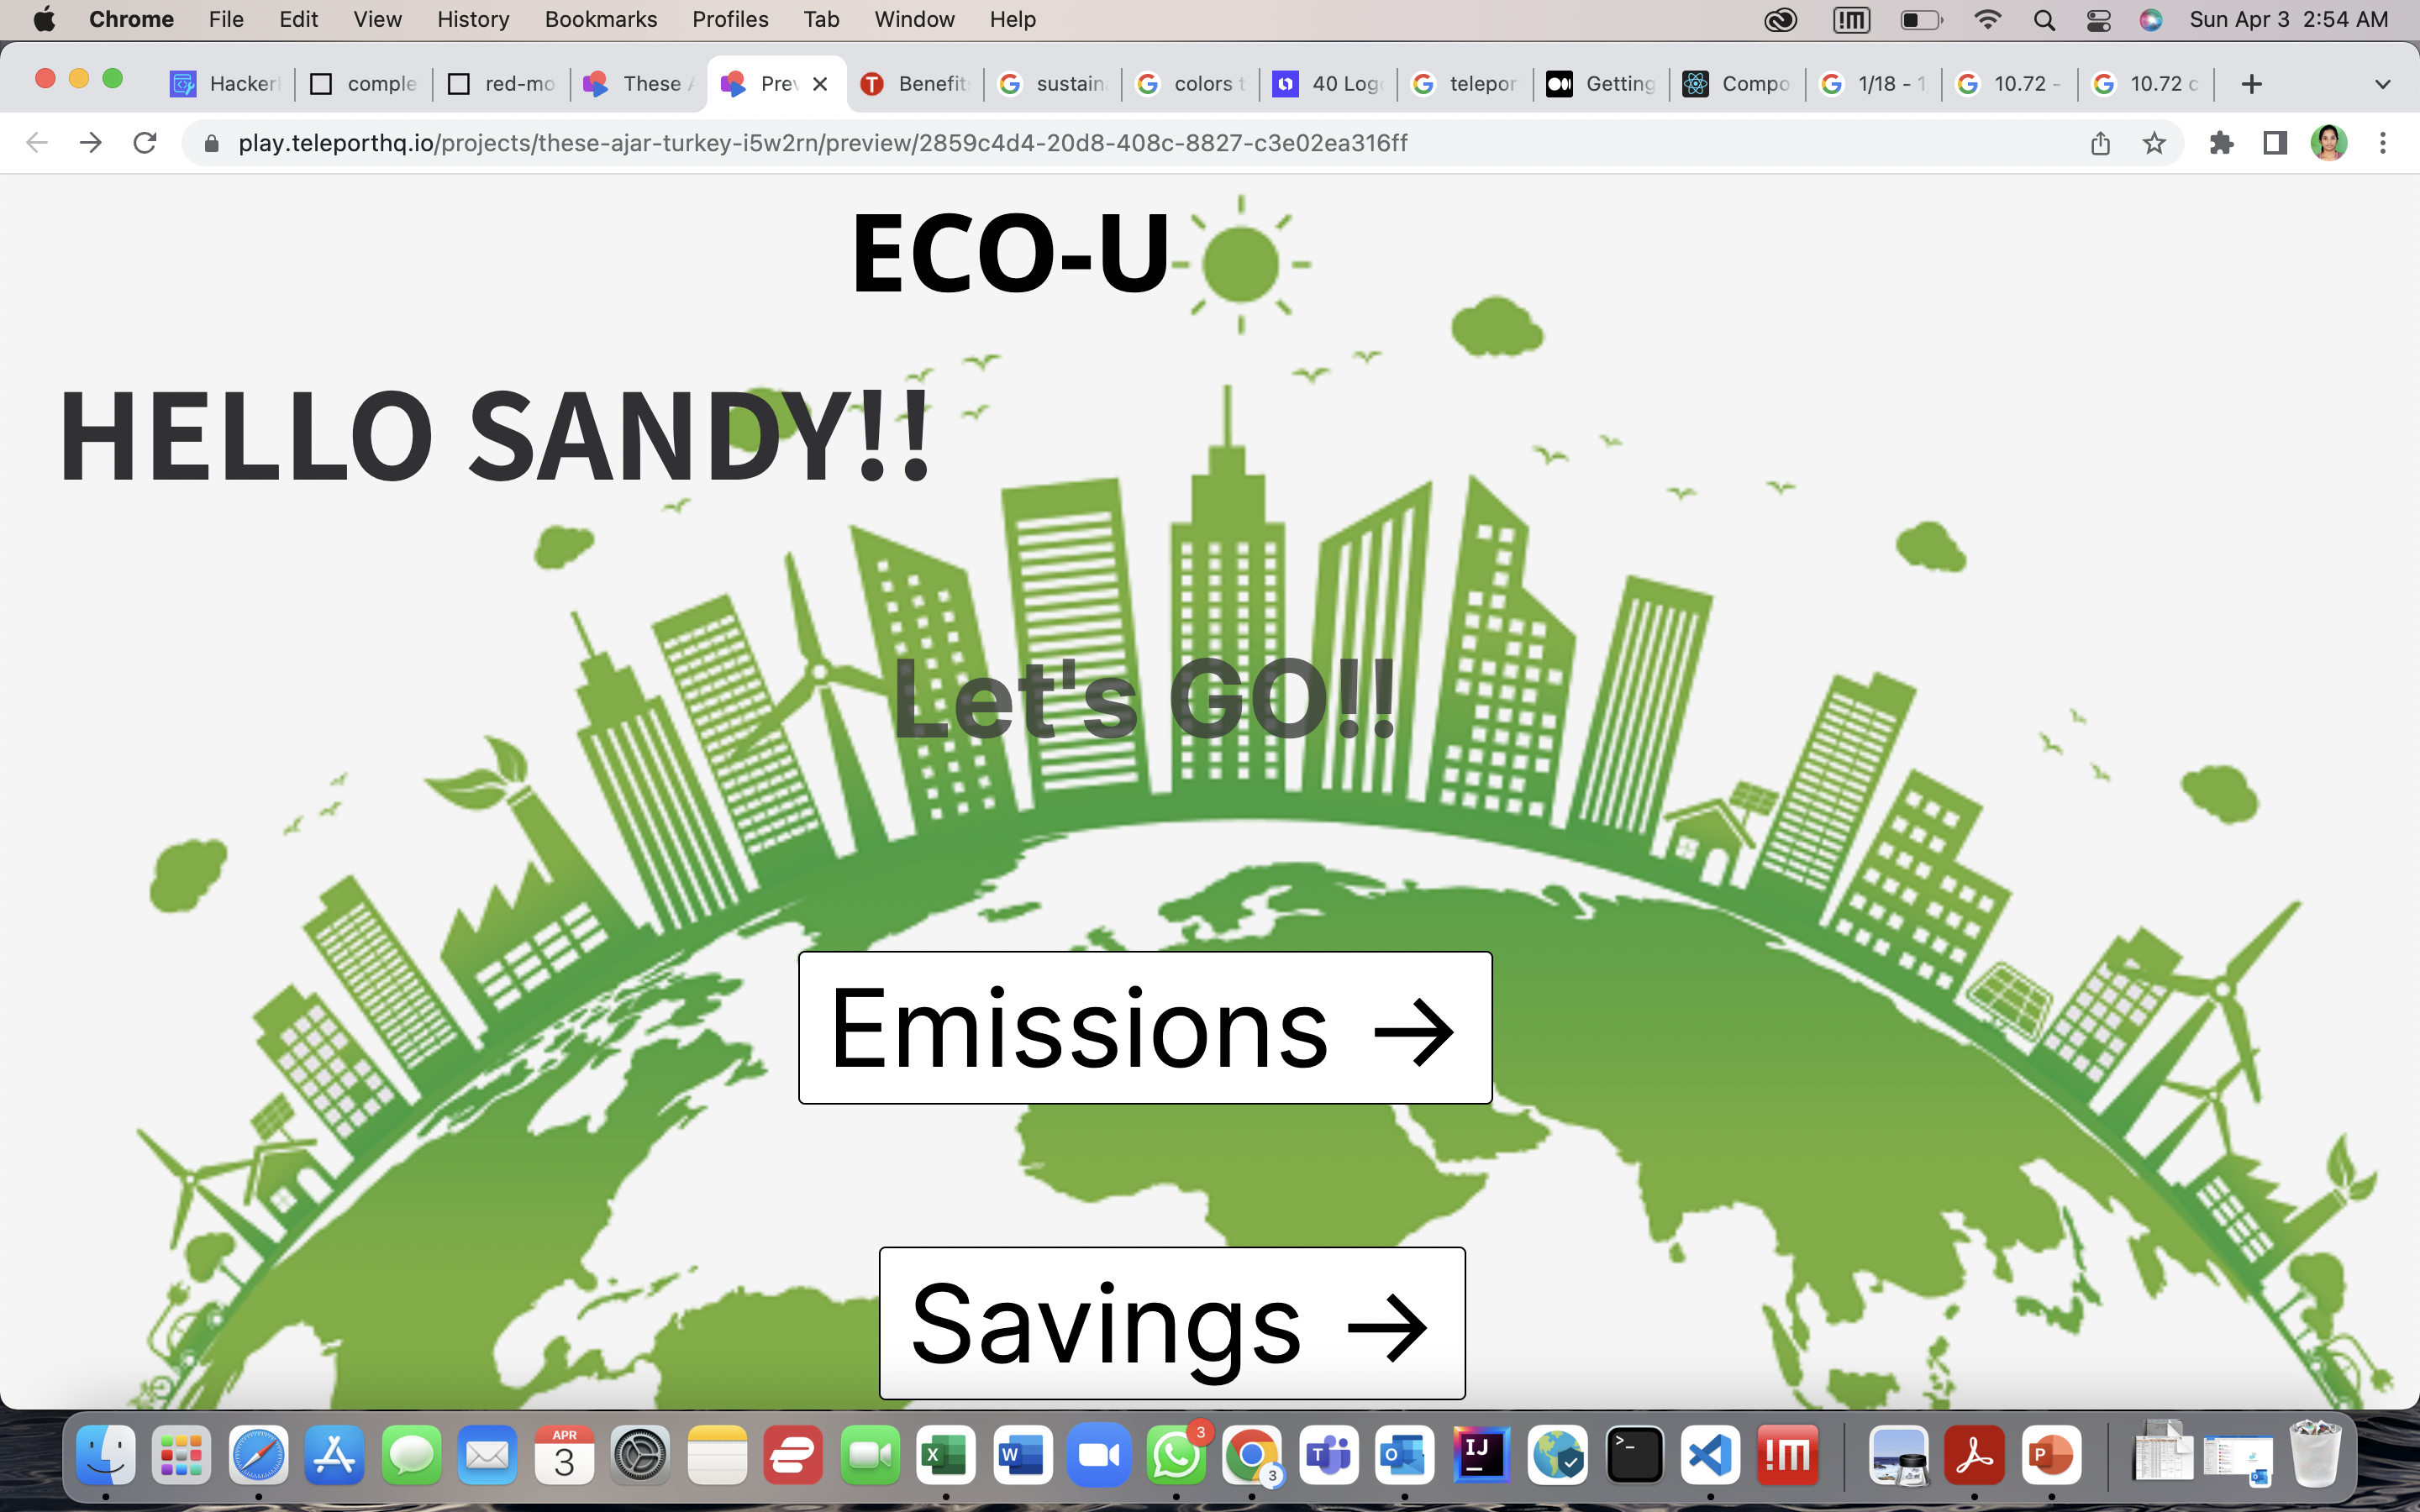Open Wi-Fi status menu
The image size is (2420, 1512).
click(x=1987, y=19)
